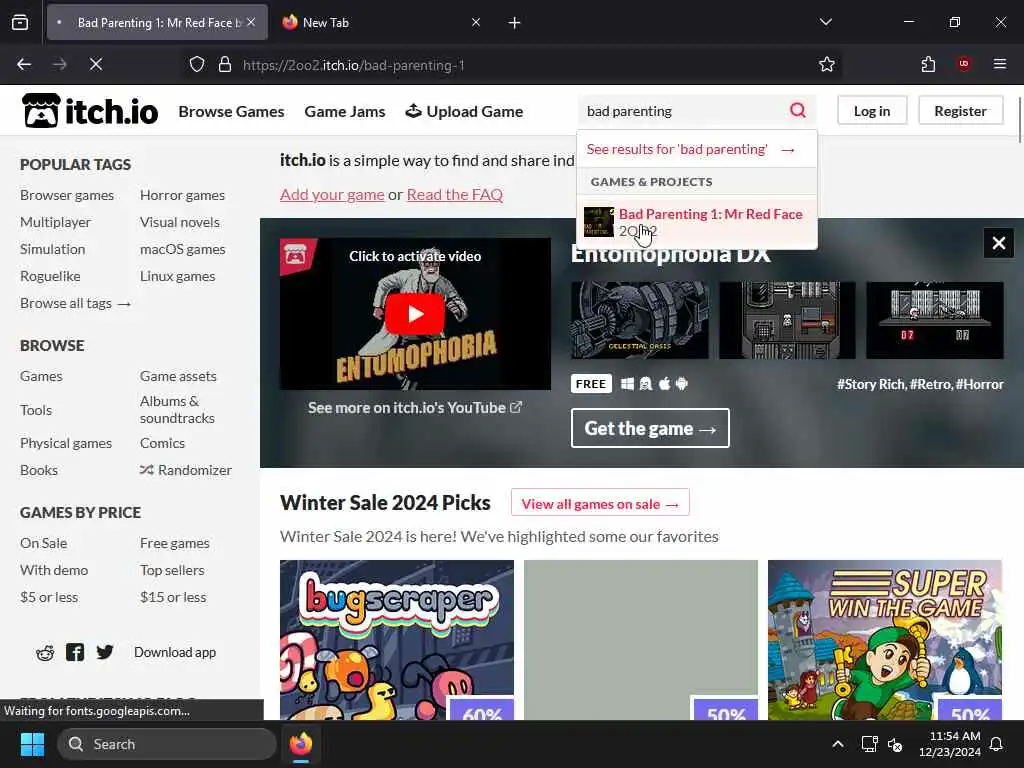Open uBlock Origin extension icon
The width and height of the screenshot is (1024, 768).
[x=963, y=64]
